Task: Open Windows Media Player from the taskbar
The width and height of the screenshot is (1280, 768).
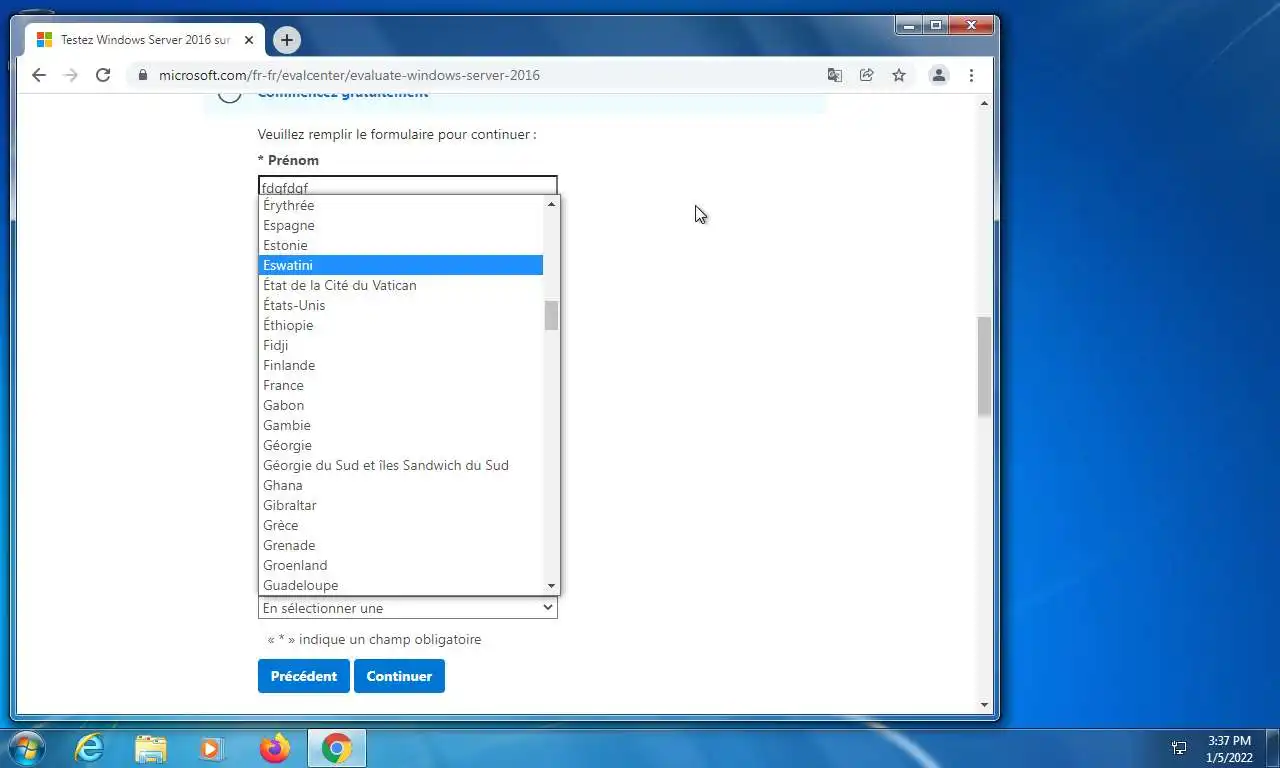Action: [x=211, y=748]
